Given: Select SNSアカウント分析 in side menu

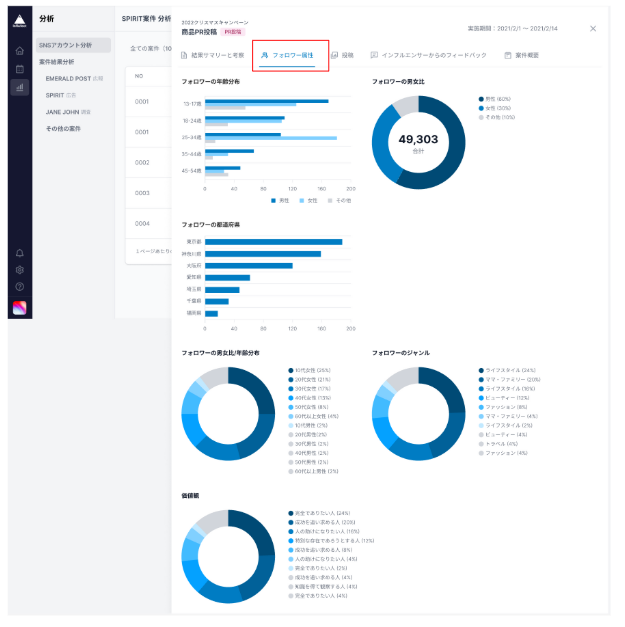Looking at the screenshot, I should [73, 45].
